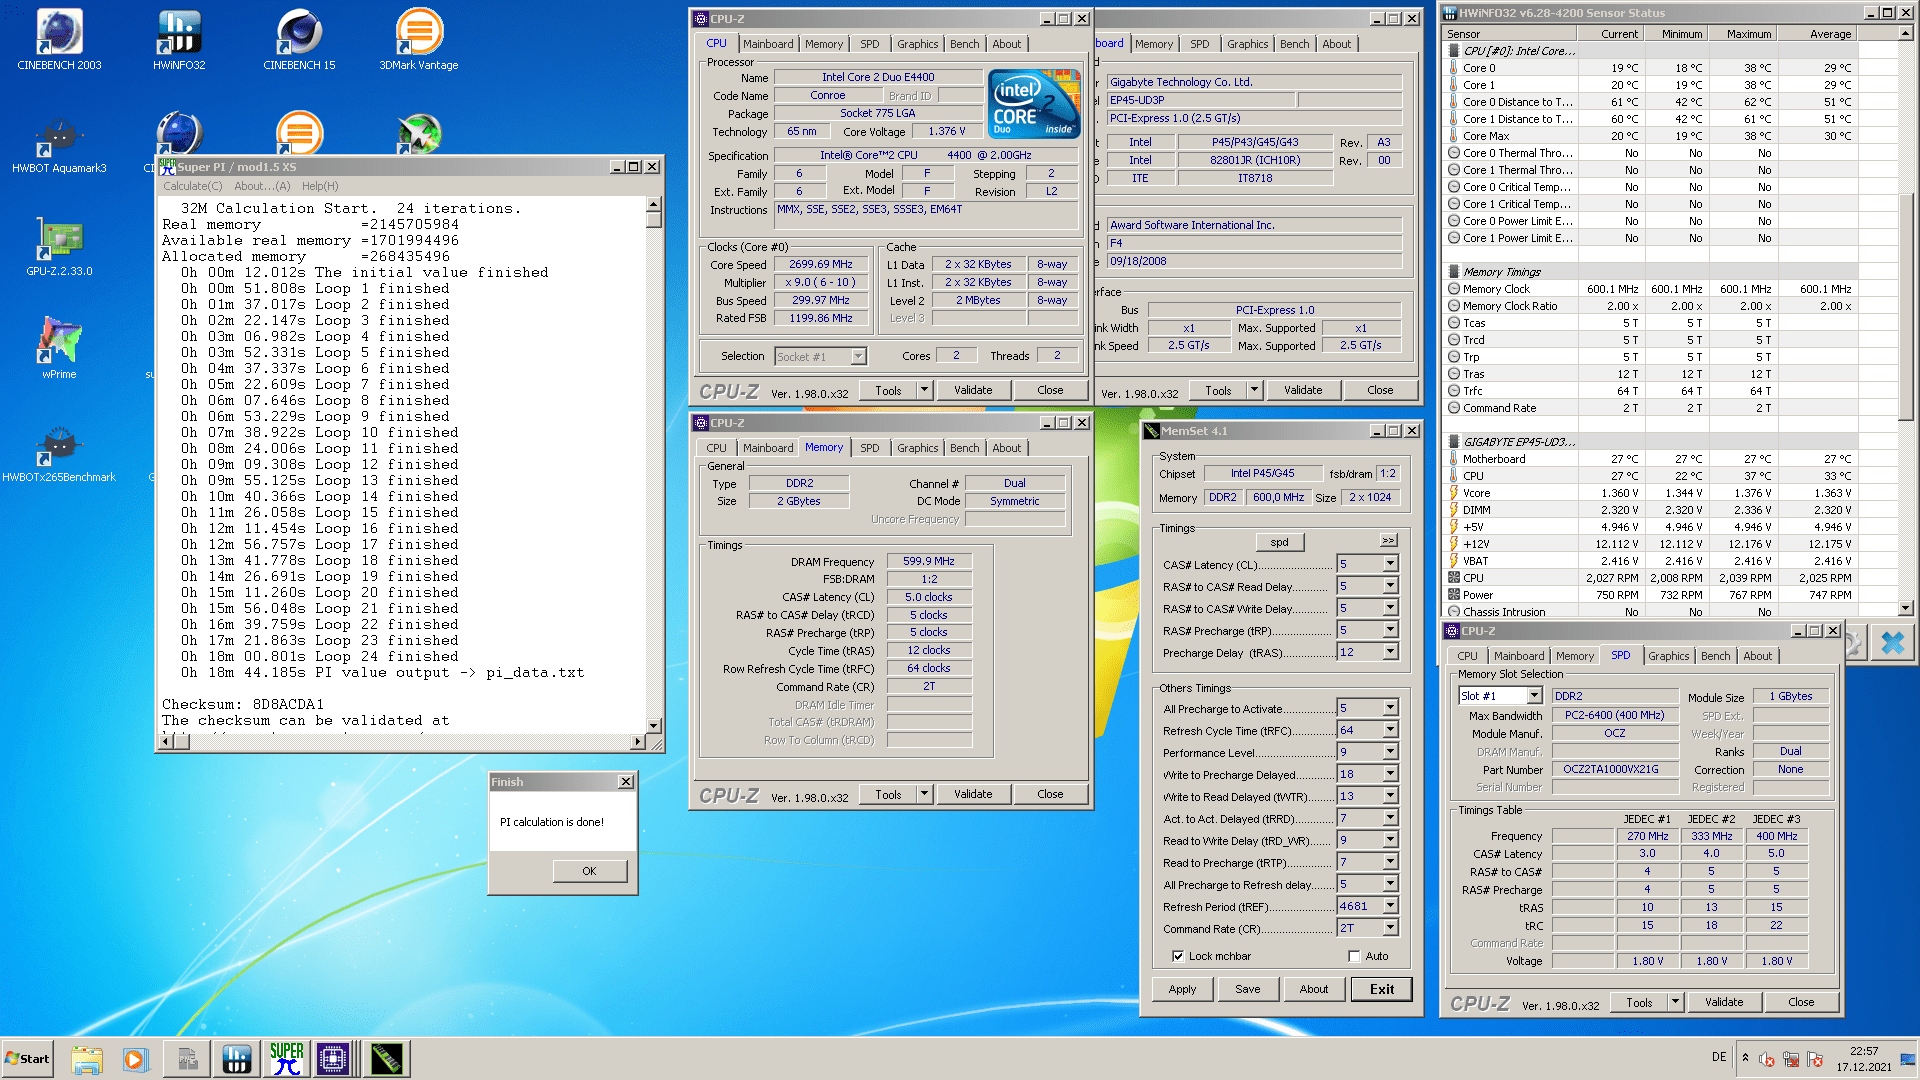Switch to CPU-Z via its taskbar icon
1920x1080 pixels.
coord(333,1059)
